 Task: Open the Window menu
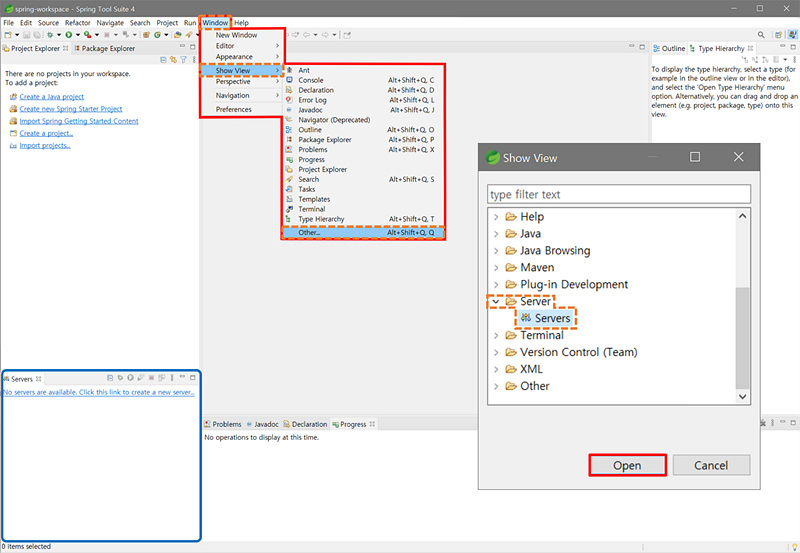coord(215,22)
